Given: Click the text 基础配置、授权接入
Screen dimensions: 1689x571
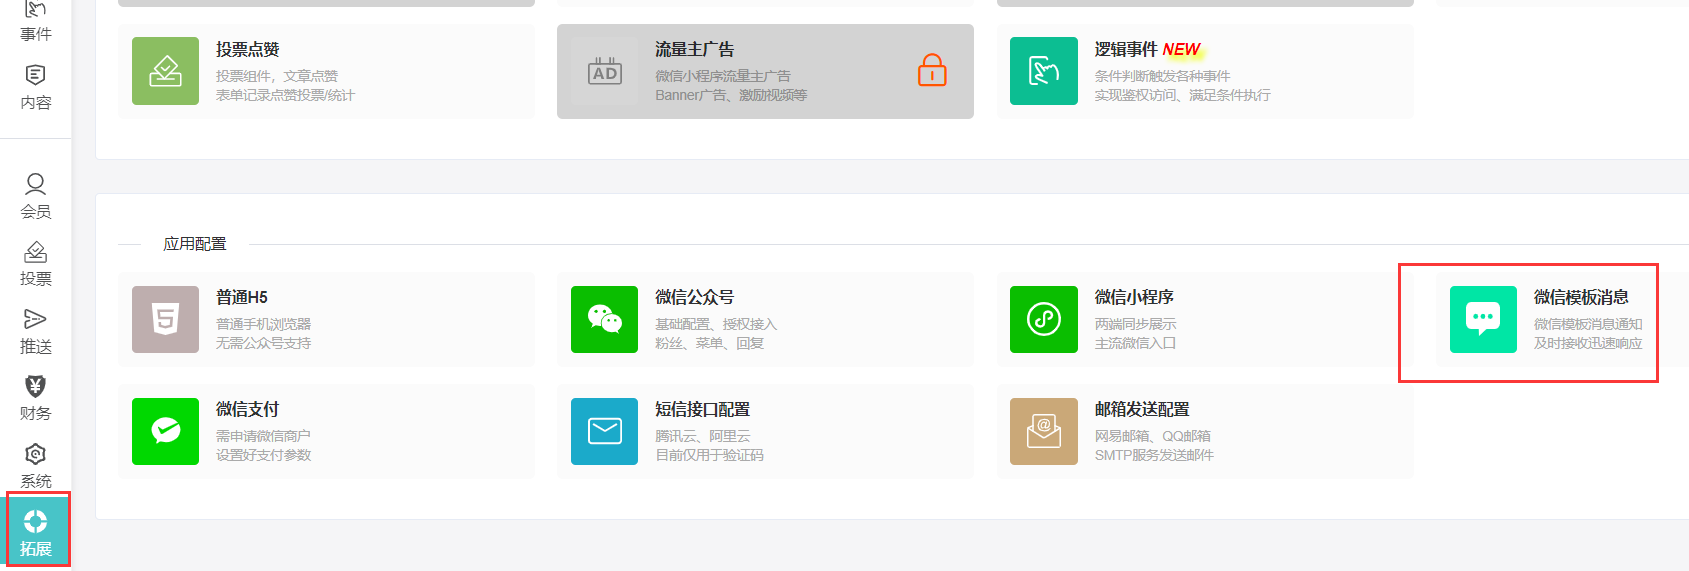Looking at the screenshot, I should [x=716, y=324].
